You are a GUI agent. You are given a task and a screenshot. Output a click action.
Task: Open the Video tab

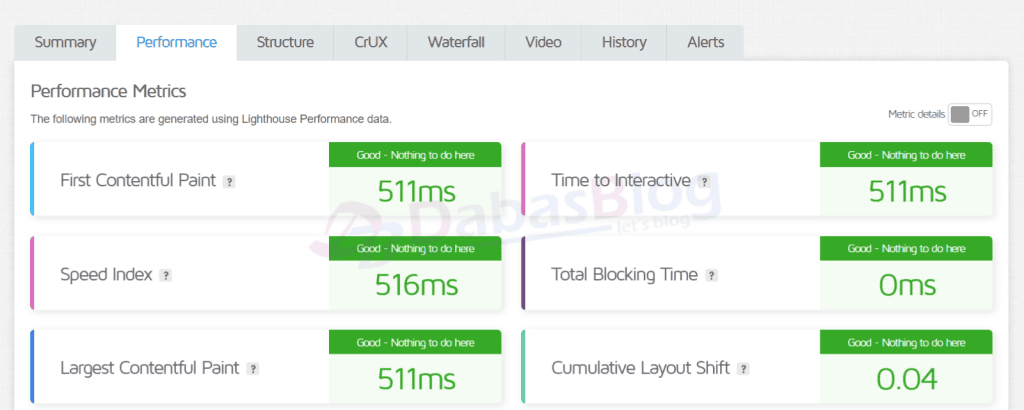[x=543, y=42]
